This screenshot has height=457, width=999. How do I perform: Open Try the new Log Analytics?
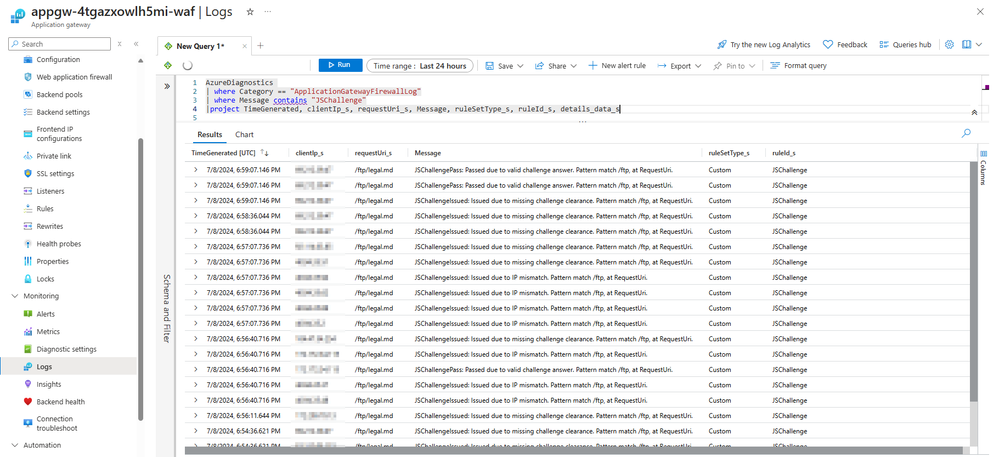pyautogui.click(x=763, y=45)
